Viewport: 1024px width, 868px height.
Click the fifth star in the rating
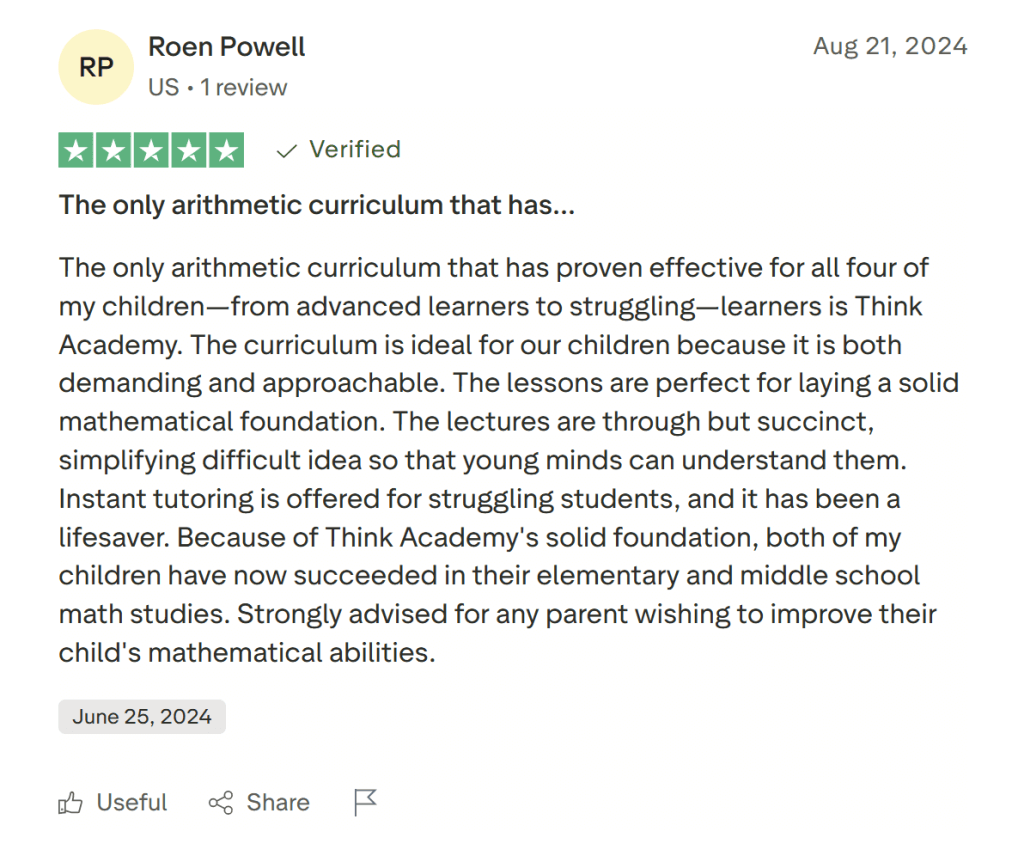(226, 150)
